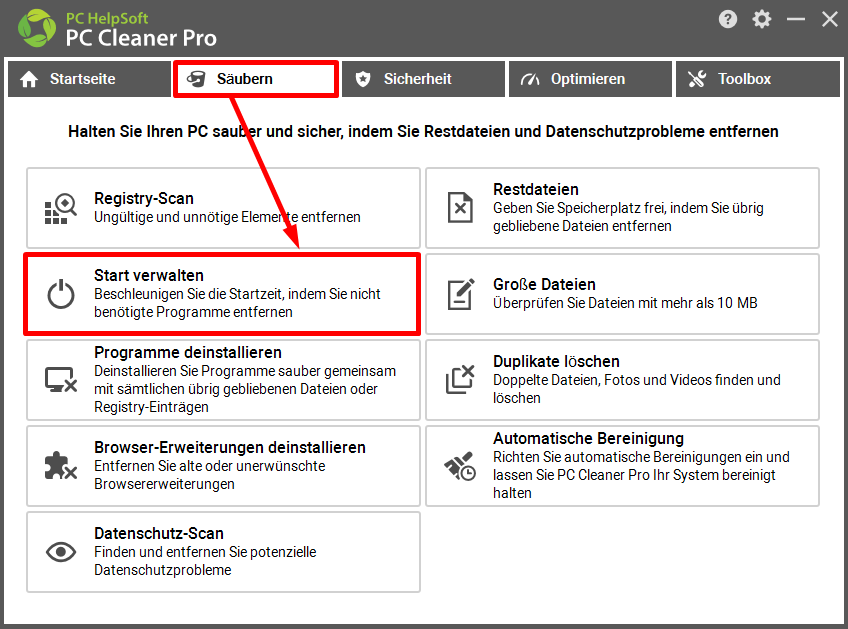The width and height of the screenshot is (848, 629).
Task: Click the speedometer icon in Optimieren tab
Action: click(530, 80)
